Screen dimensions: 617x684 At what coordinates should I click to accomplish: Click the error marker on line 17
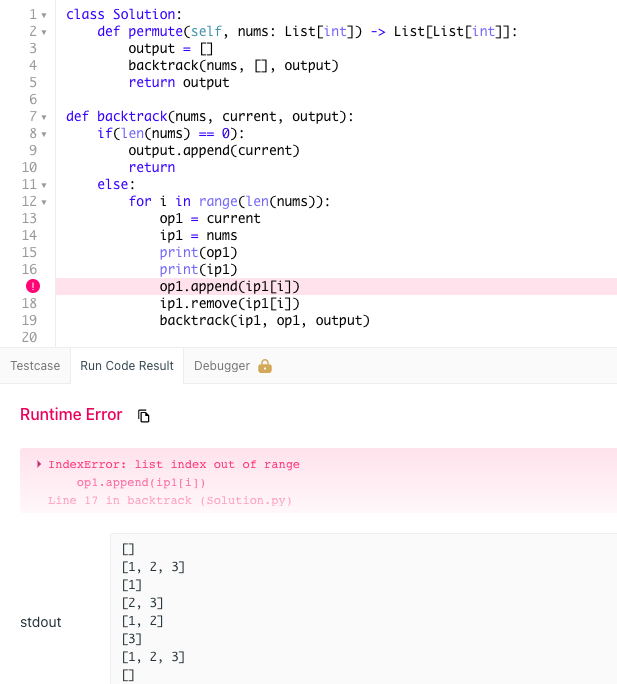coord(33,286)
